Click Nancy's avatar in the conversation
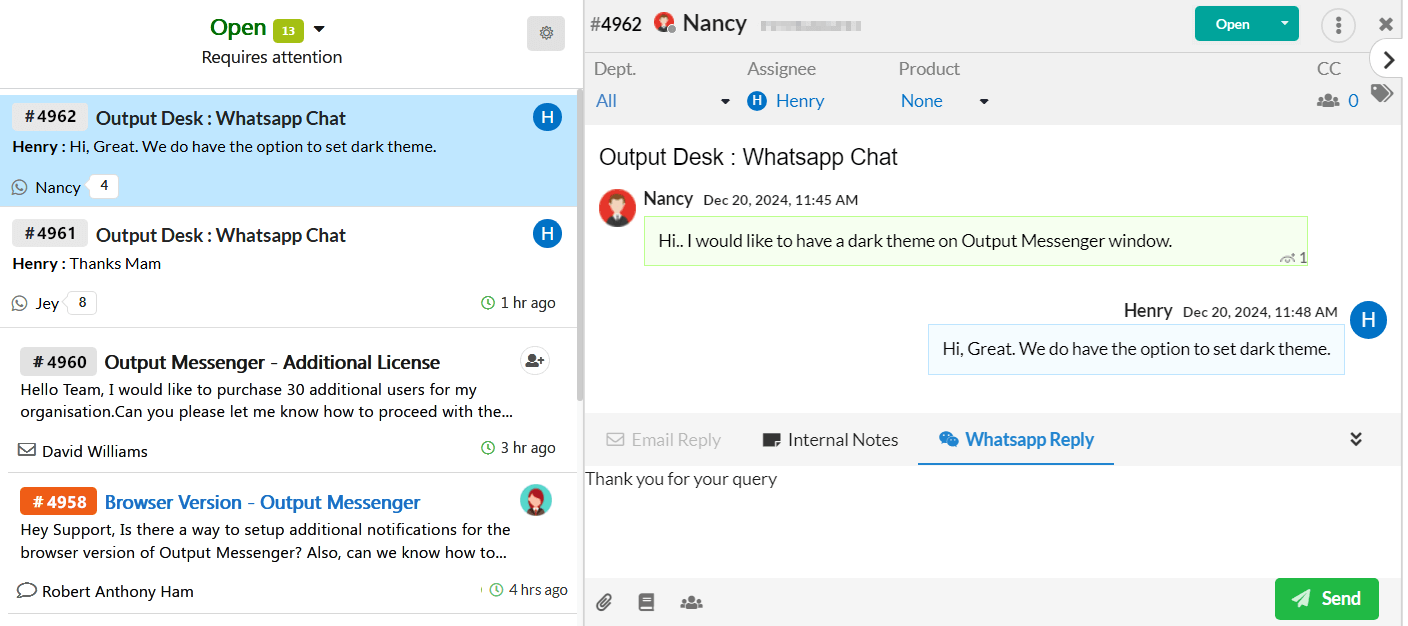This screenshot has height=626, width=1408. pyautogui.click(x=617, y=208)
